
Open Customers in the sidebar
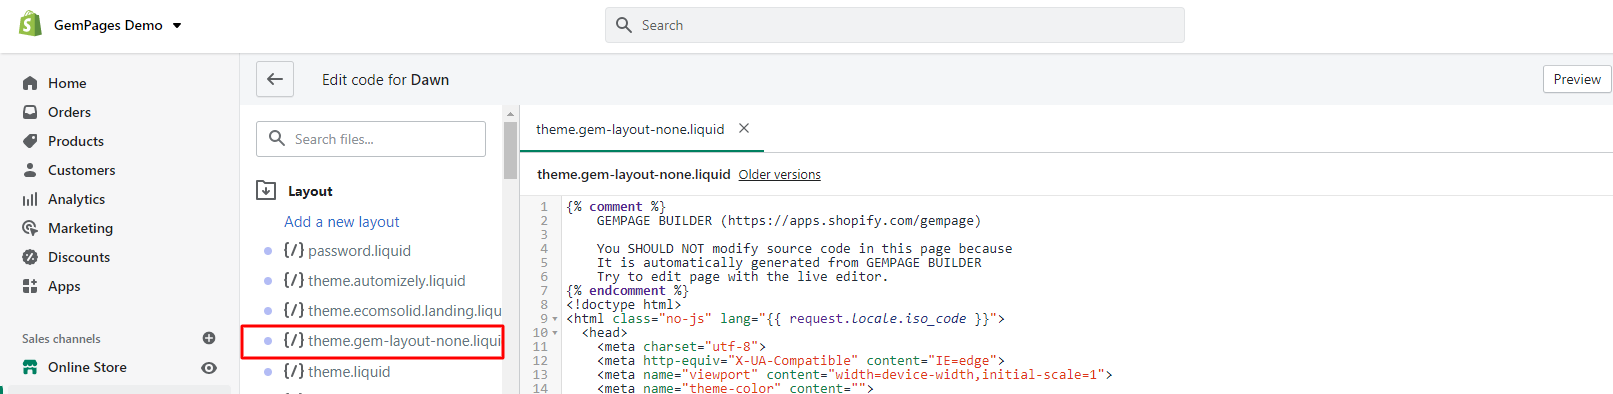(81, 170)
